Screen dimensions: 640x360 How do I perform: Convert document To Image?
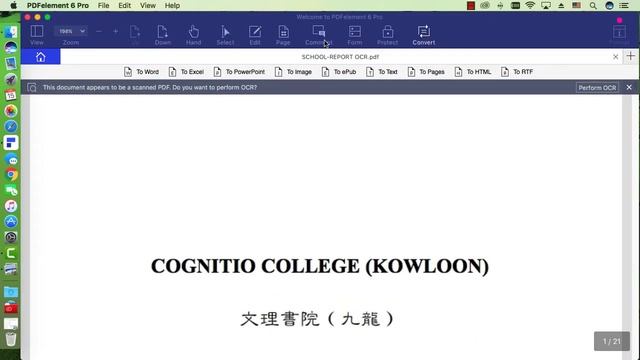(293, 72)
